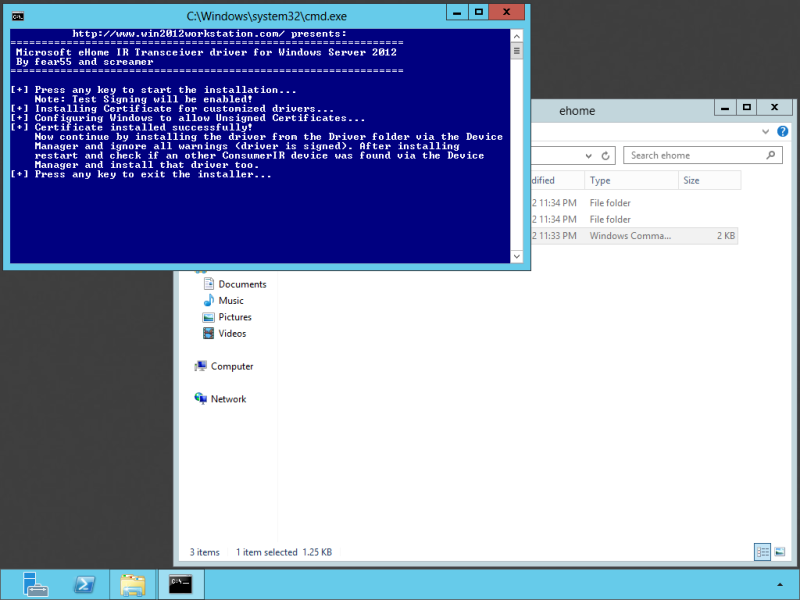Screen dimensions: 800x600
Task: Click the '3 items' status bar text
Action: point(205,552)
